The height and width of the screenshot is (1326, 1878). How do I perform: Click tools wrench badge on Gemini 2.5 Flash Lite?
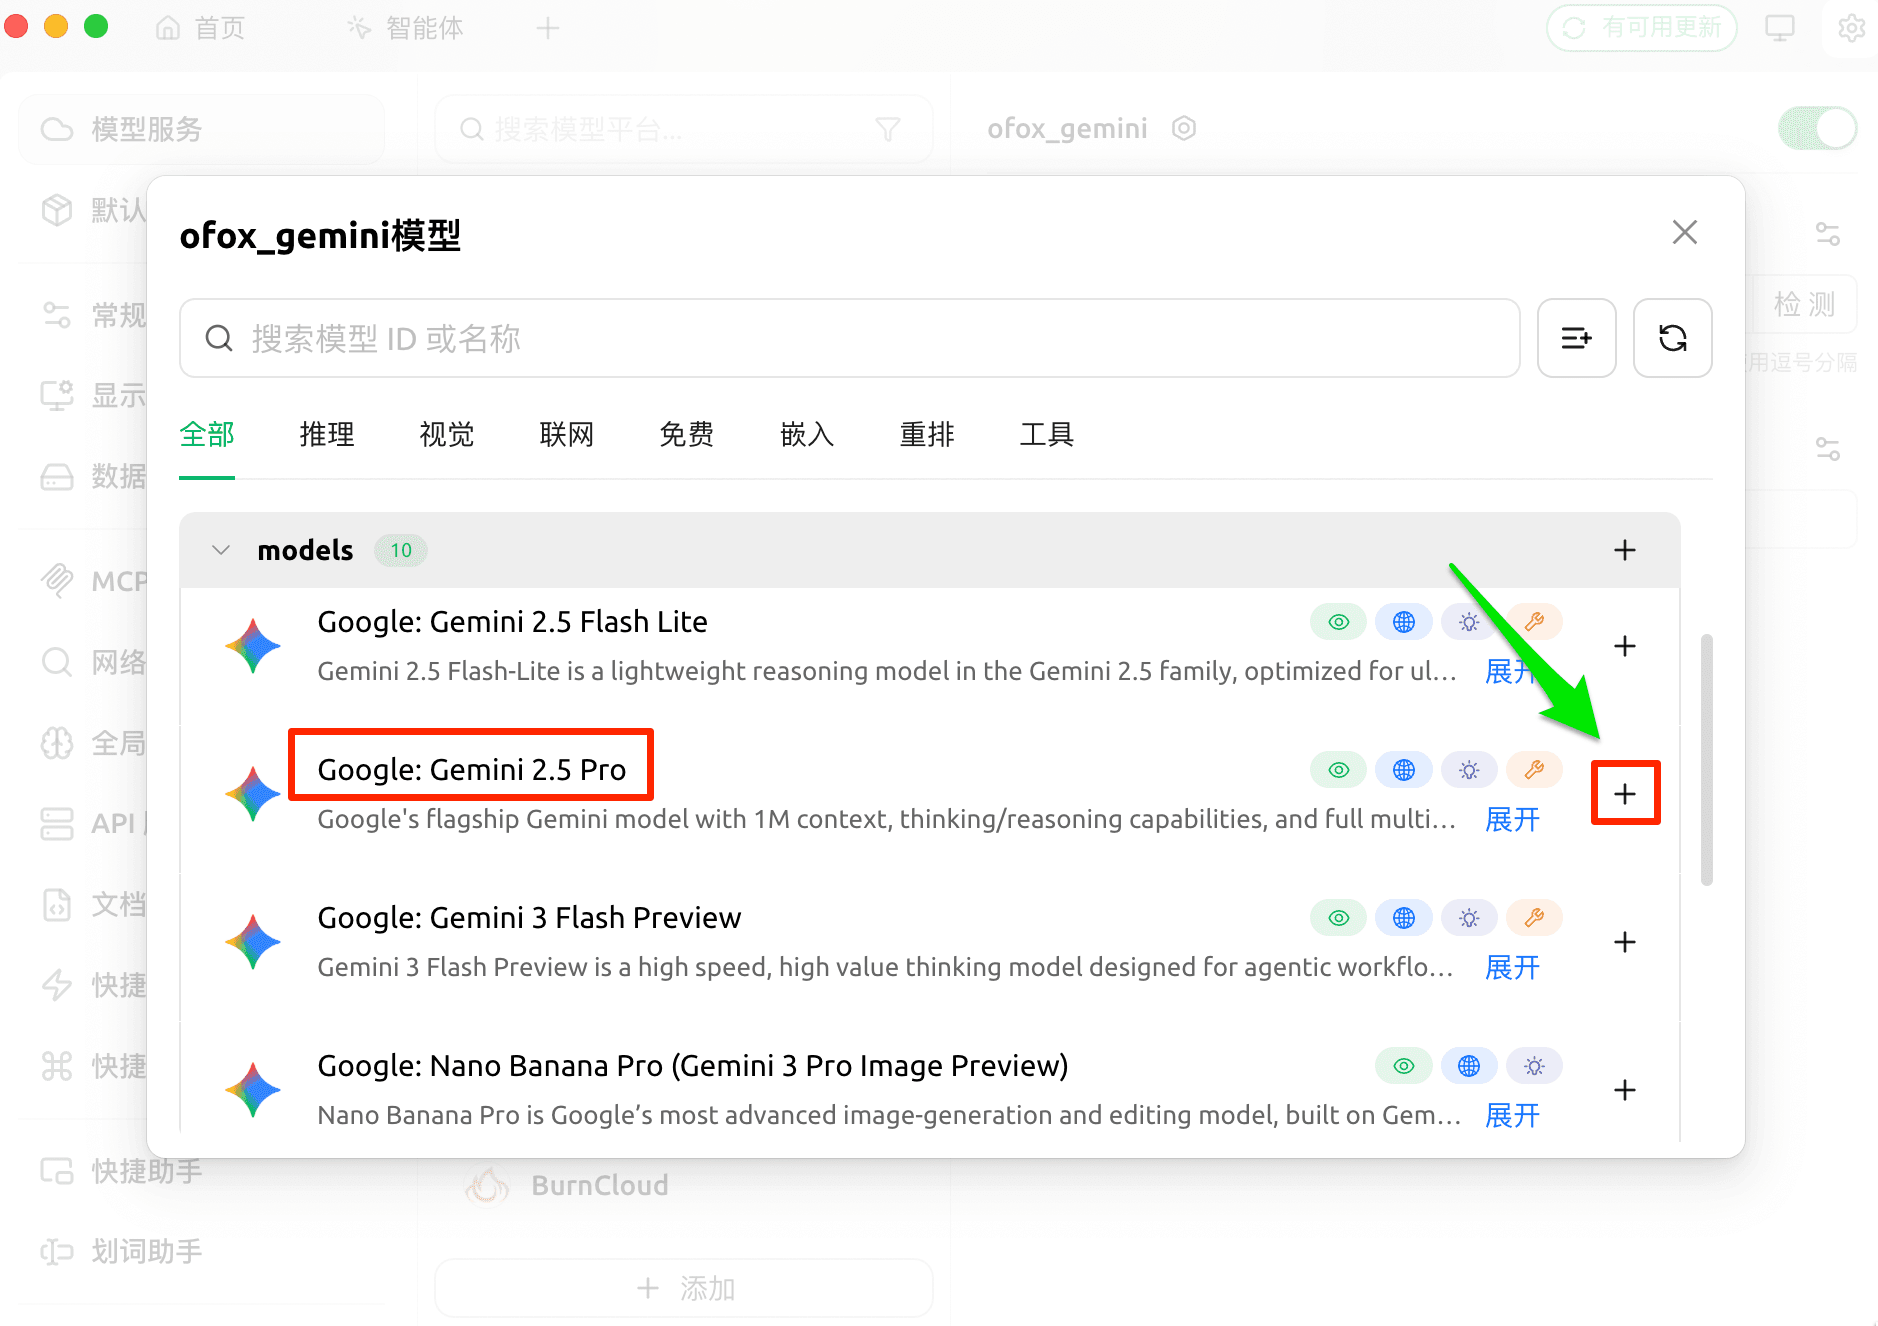tap(1534, 622)
